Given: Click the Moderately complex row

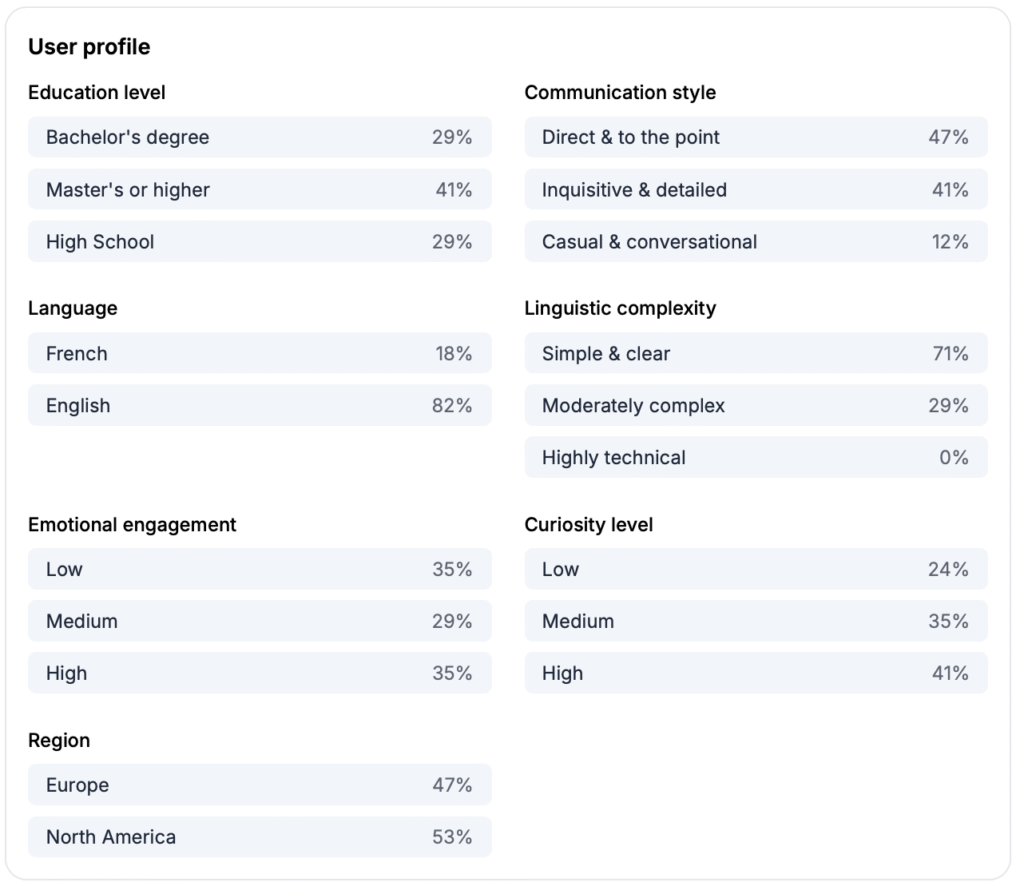Looking at the screenshot, I should tap(755, 405).
